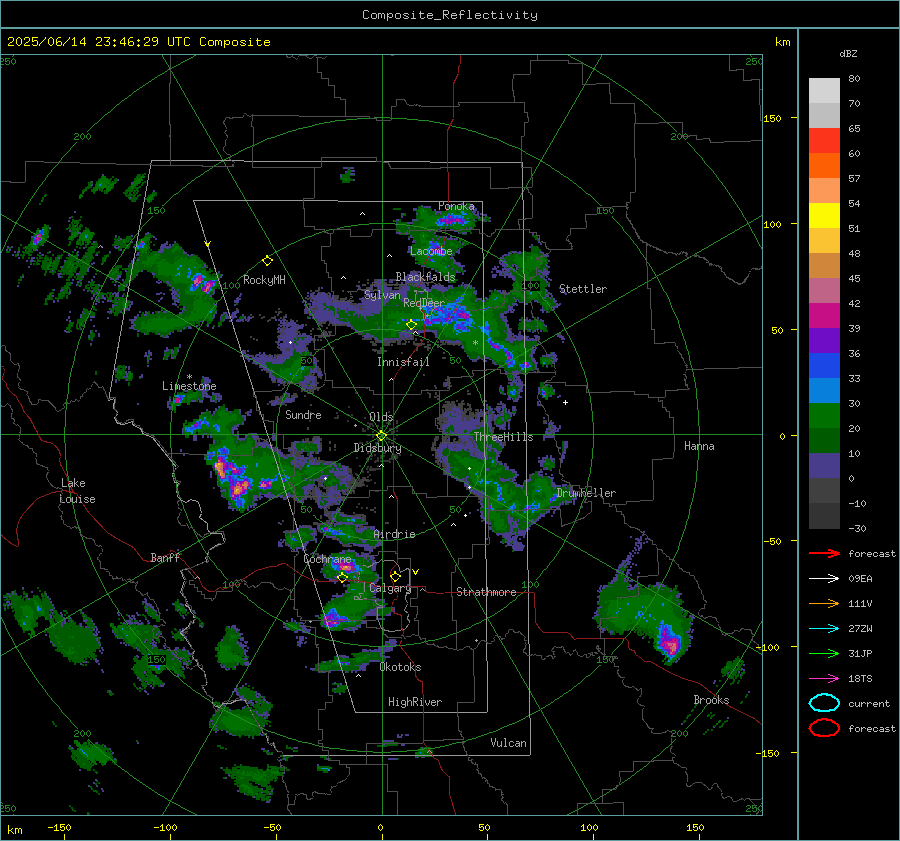Click the 09EA legend label text
The height and width of the screenshot is (841, 900).
pos(860,579)
